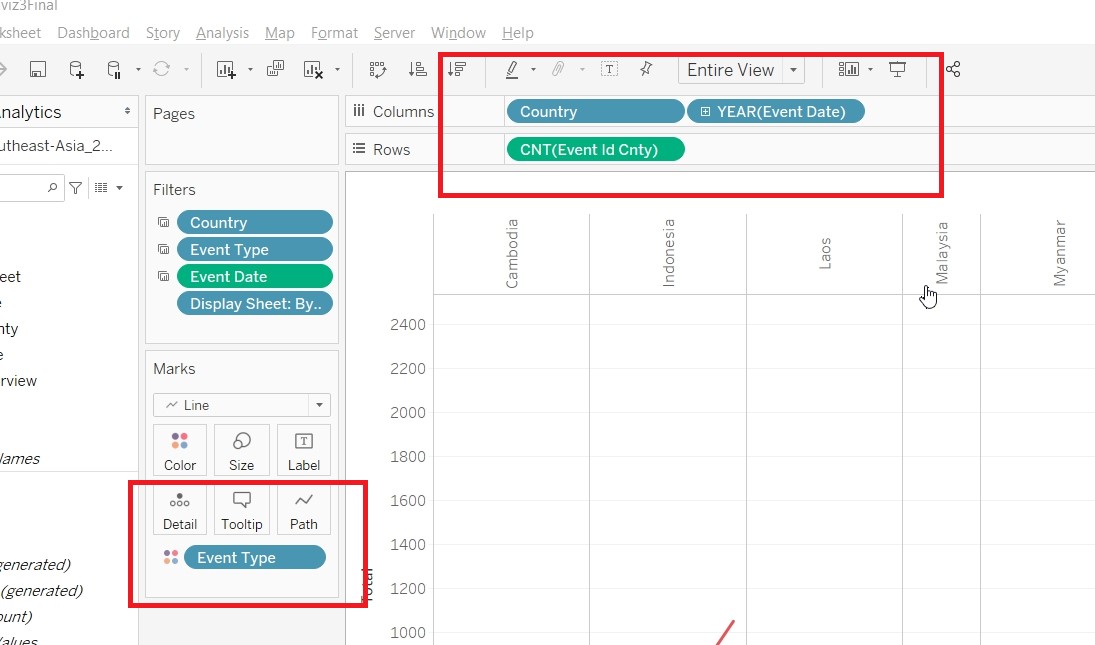
Task: Click the Share workbook icon
Action: point(953,70)
